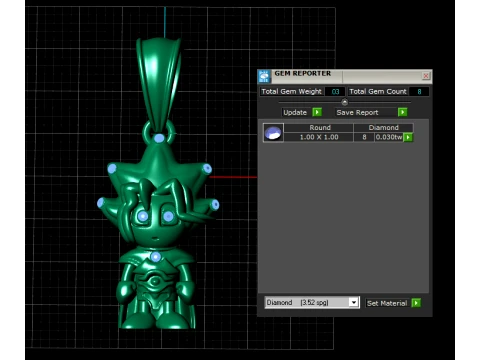Select the "Diamond" cell in gem table
This screenshot has width=480, height=360.
[383, 128]
